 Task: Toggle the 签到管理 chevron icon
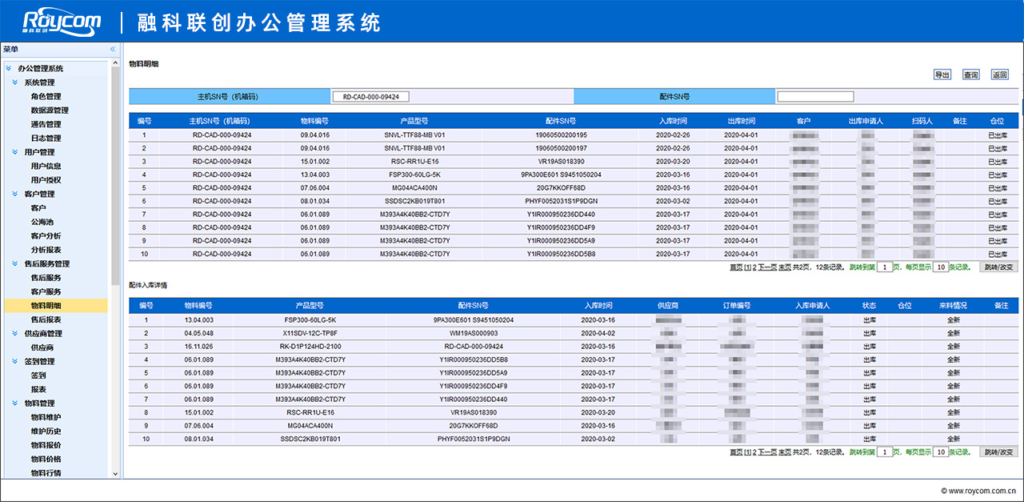coord(16,362)
